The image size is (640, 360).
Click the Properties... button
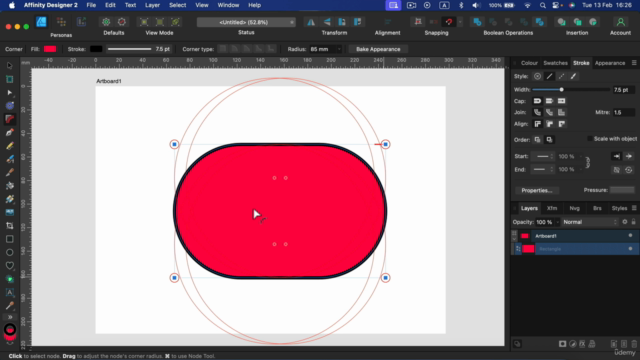click(x=537, y=190)
